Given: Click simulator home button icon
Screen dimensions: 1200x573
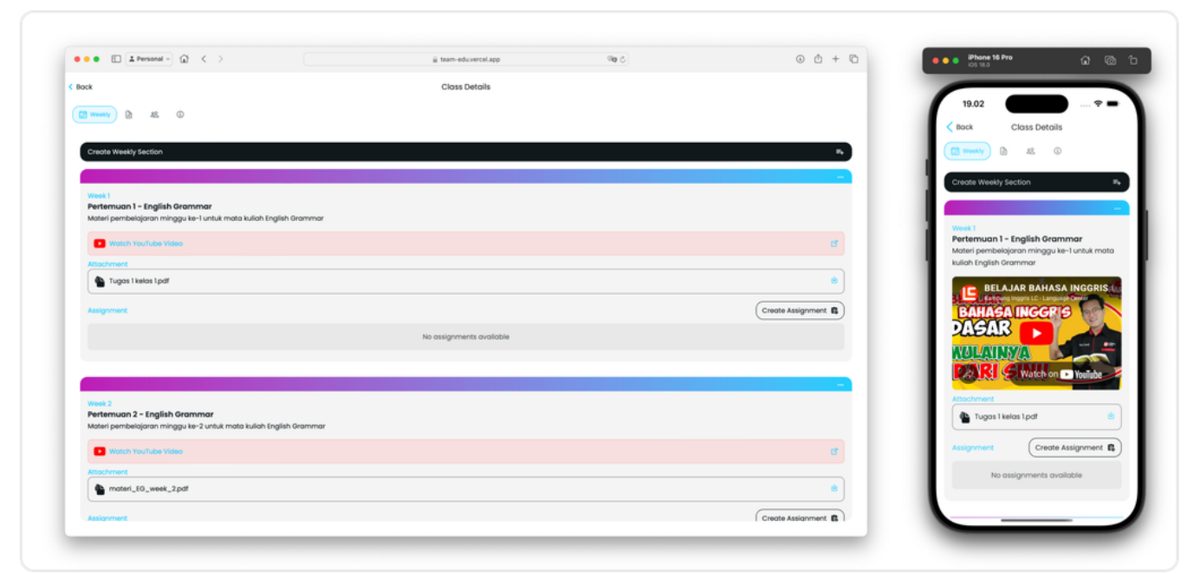Looking at the screenshot, I should (1085, 60).
